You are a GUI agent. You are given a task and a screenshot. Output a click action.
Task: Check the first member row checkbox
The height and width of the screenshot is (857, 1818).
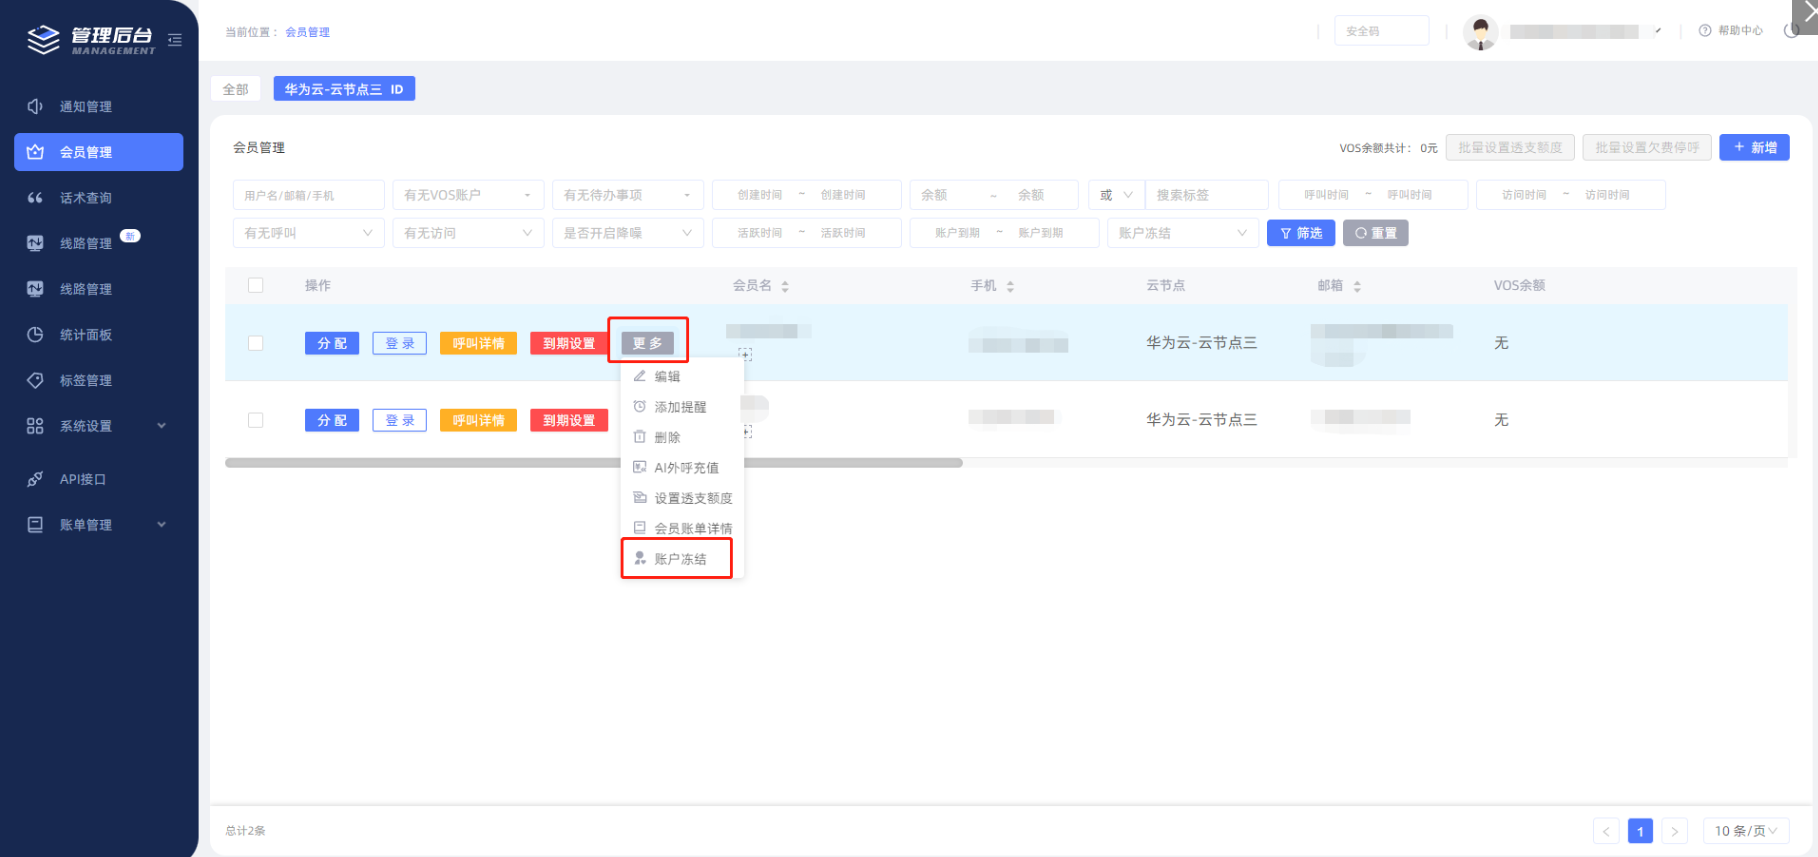pos(256,343)
